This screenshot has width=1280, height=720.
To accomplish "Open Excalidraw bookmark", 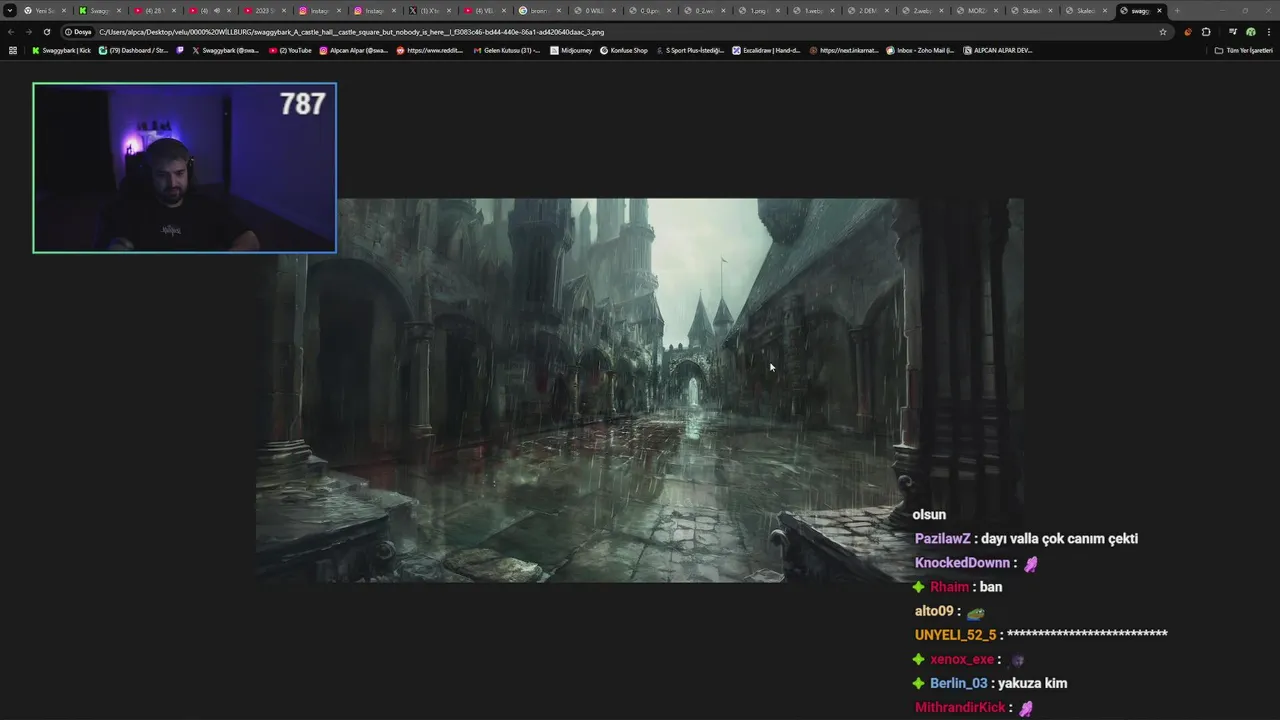I will click(x=766, y=50).
